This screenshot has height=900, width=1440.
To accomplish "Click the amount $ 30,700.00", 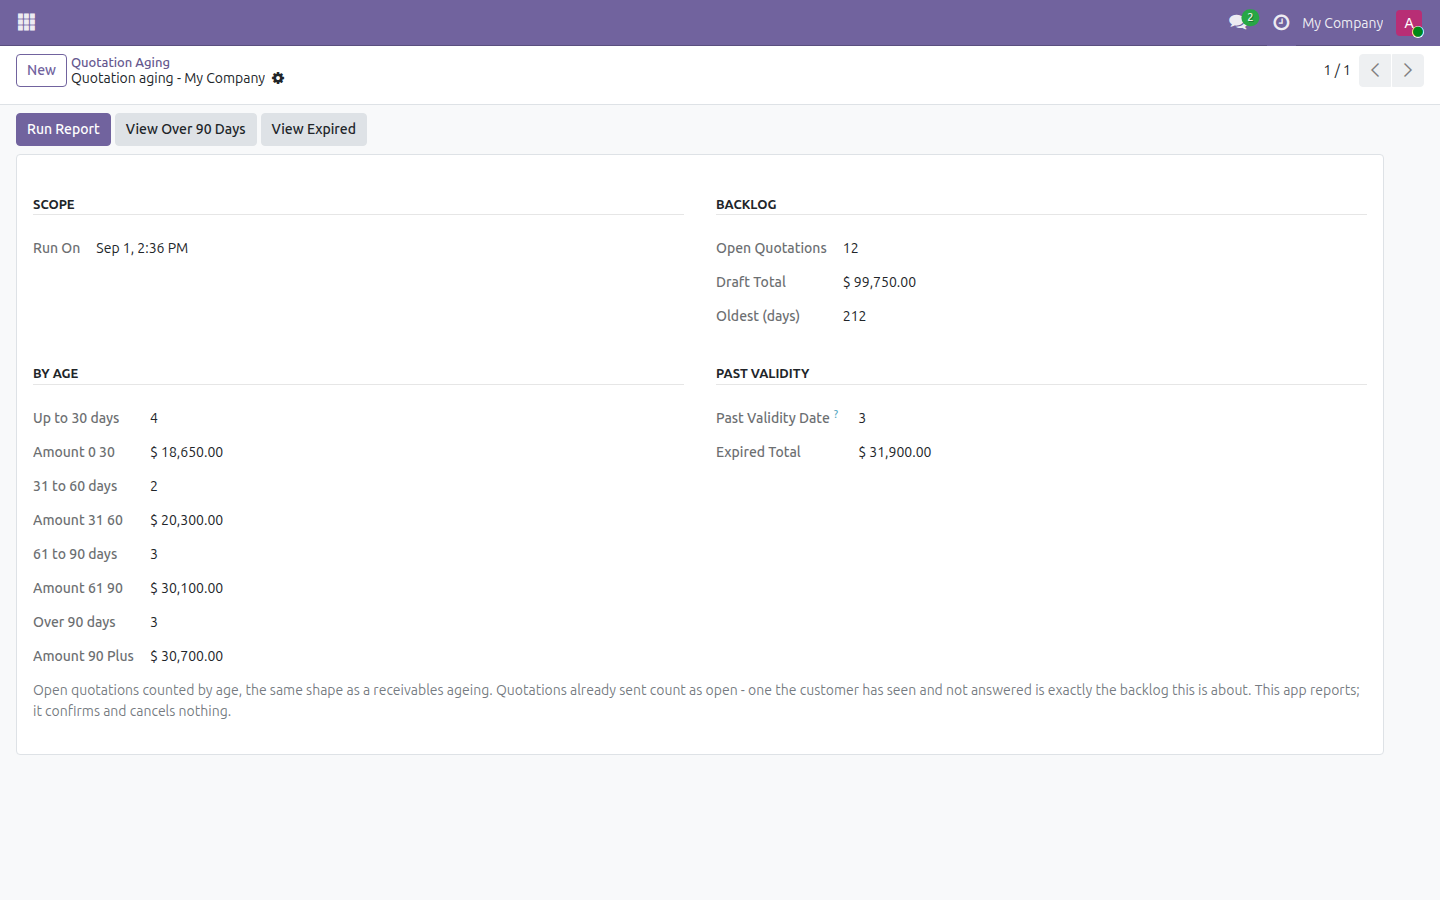I will [187, 656].
